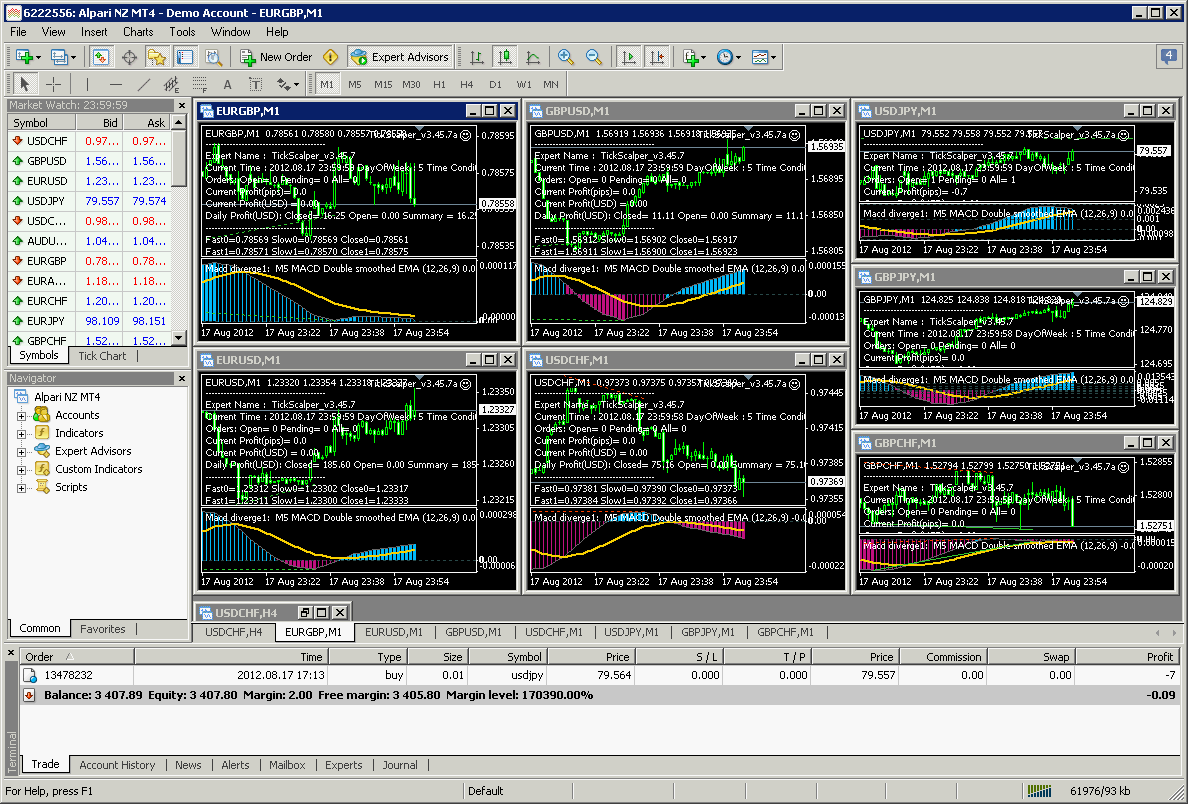This screenshot has width=1188, height=804.
Task: Click the Zoom In magnifier icon
Action: coord(566,57)
